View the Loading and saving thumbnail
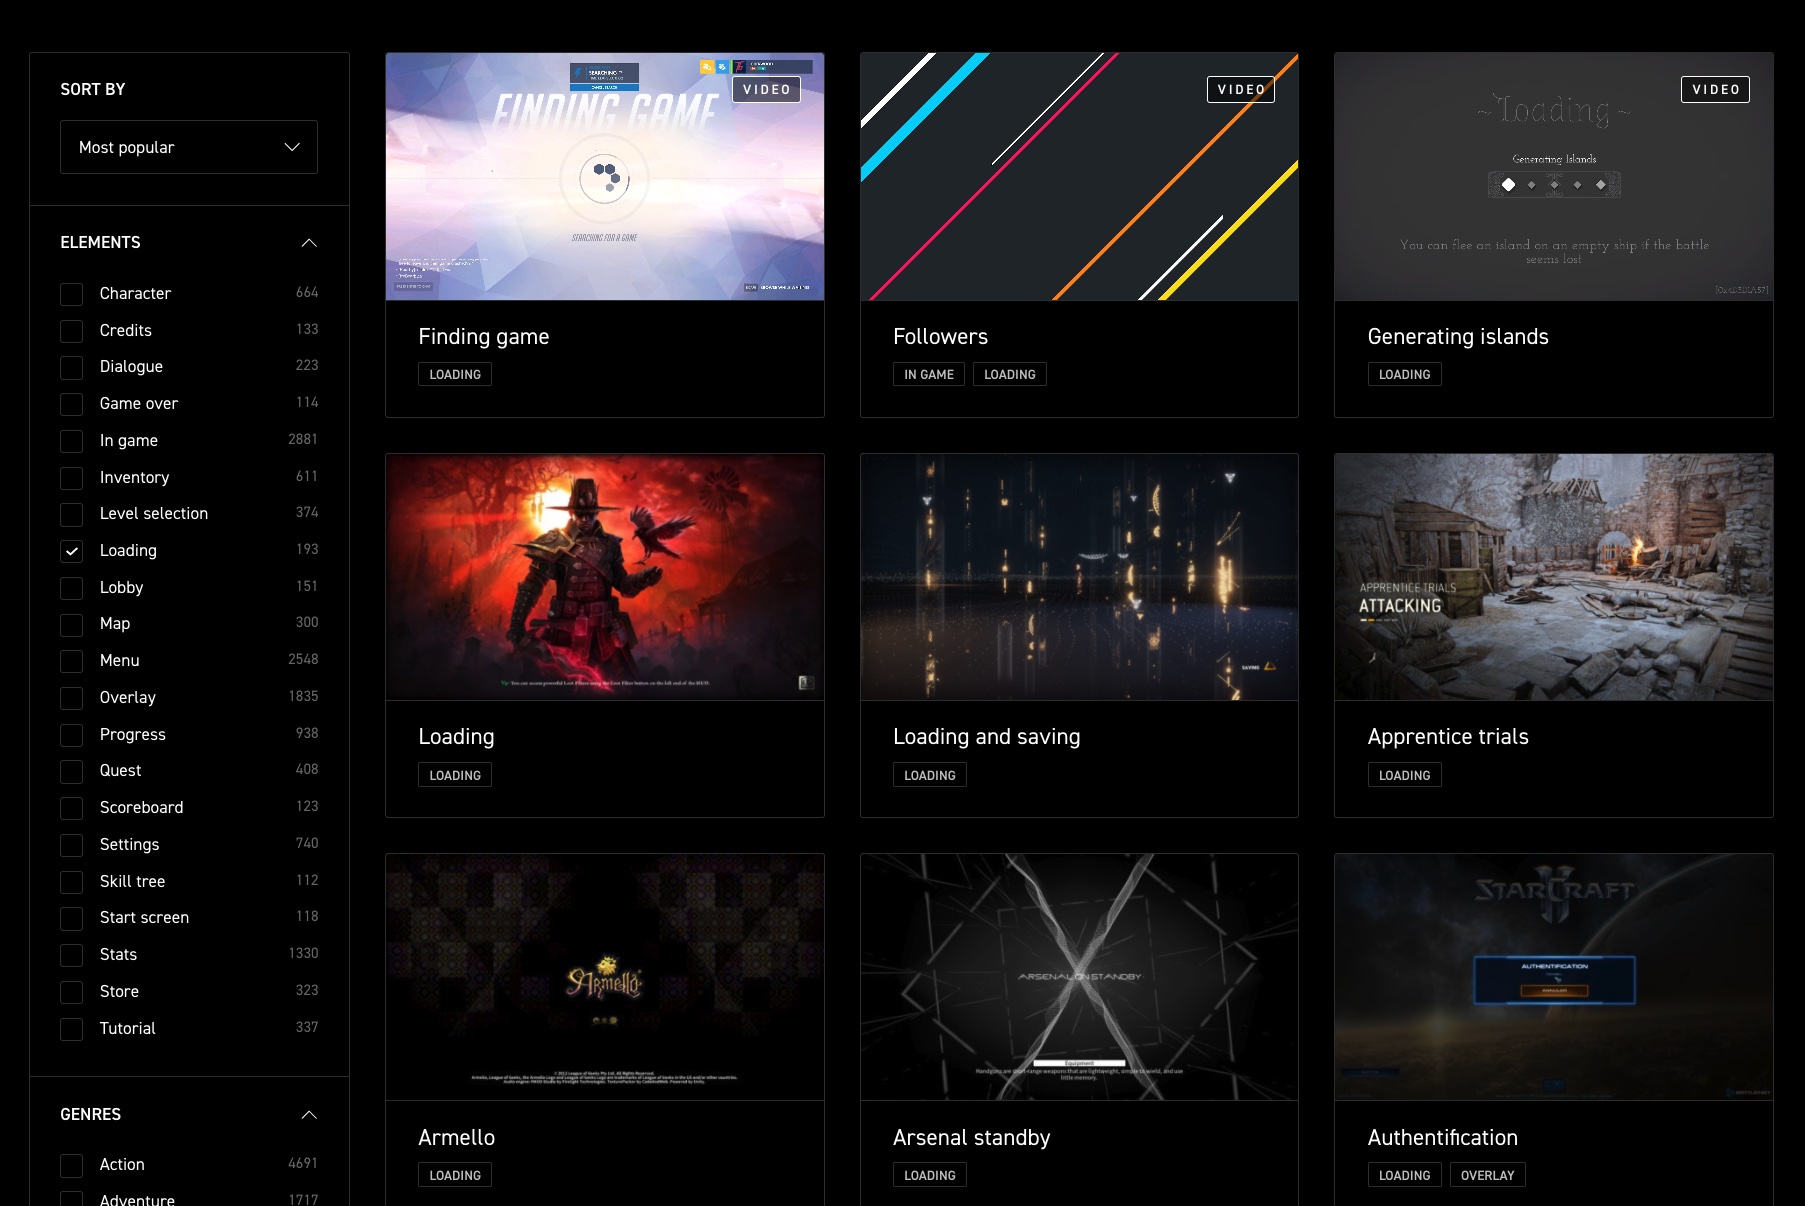This screenshot has width=1805, height=1206. [1079, 577]
